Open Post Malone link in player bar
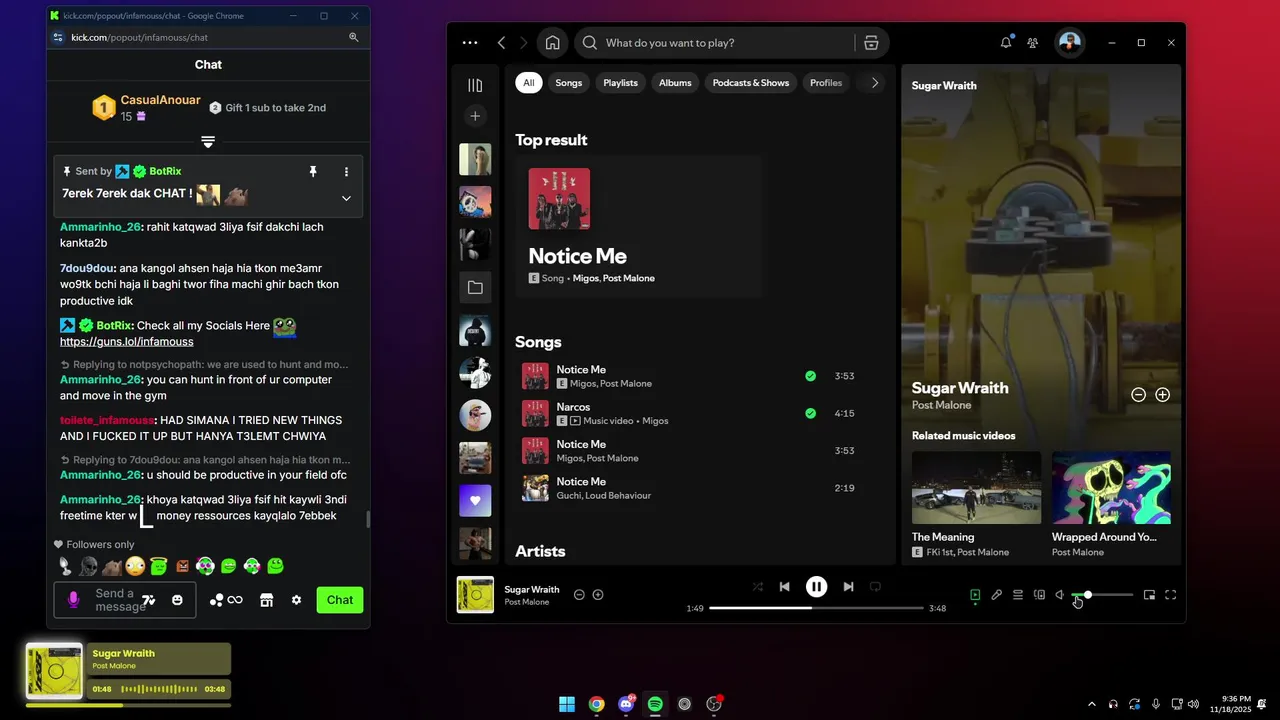Image resolution: width=1280 pixels, height=720 pixels. pos(527,602)
